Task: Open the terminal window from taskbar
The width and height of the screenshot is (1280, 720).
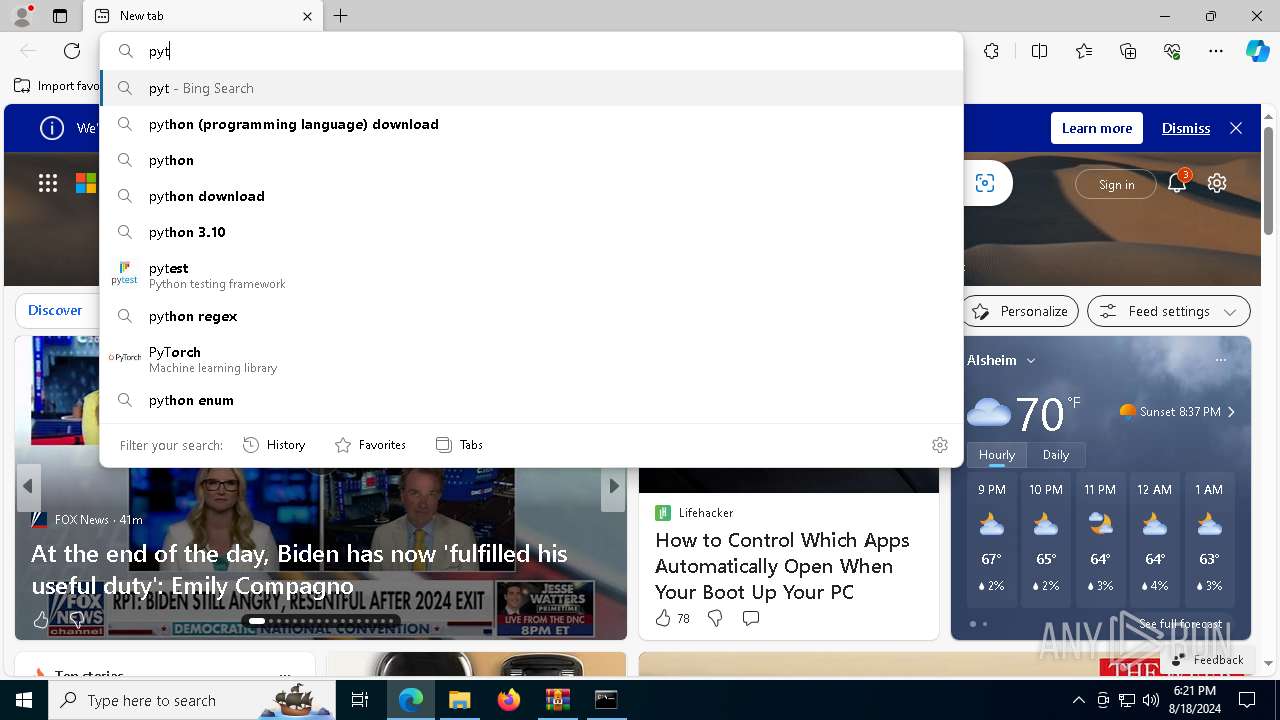Action: tap(606, 700)
